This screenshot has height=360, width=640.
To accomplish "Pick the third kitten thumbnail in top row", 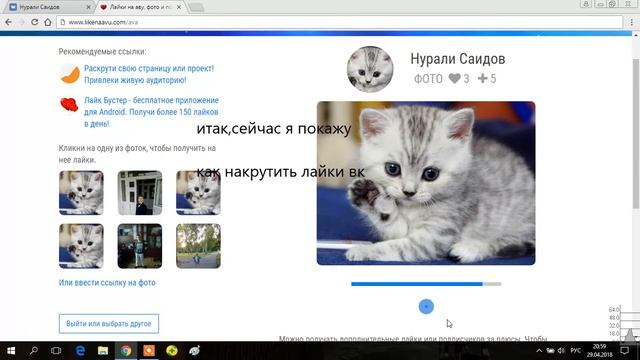I will 198,193.
